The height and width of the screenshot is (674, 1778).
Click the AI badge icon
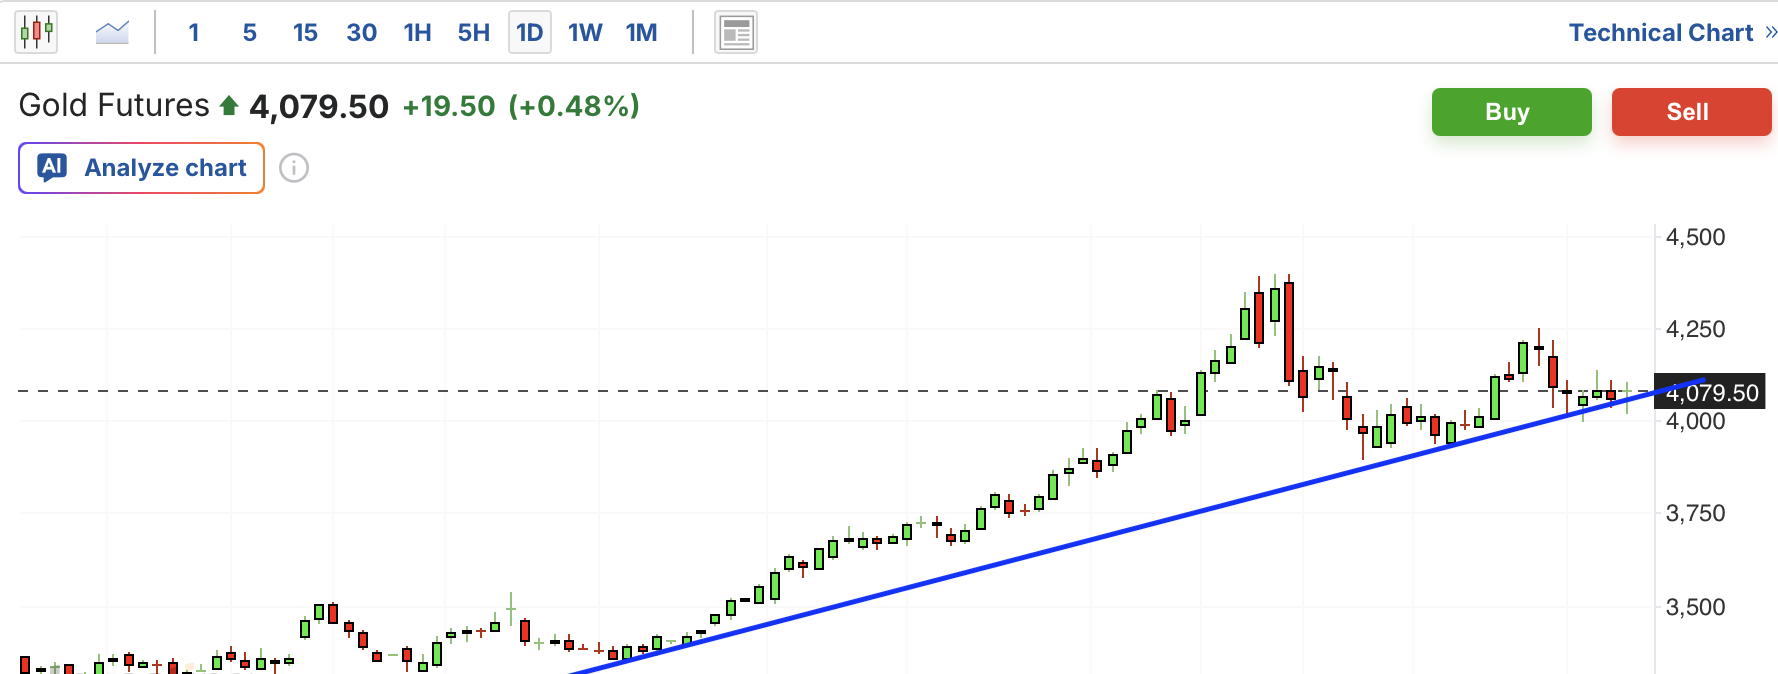52,167
